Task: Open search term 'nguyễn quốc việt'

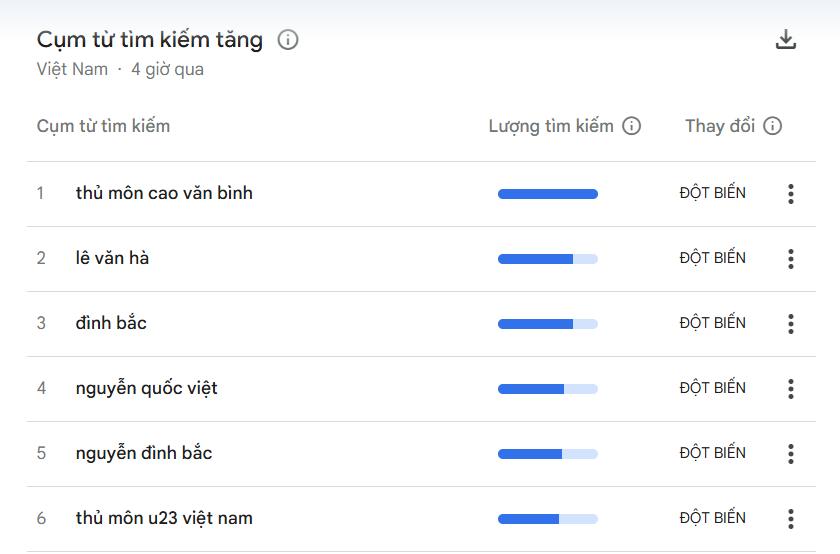Action: (146, 388)
